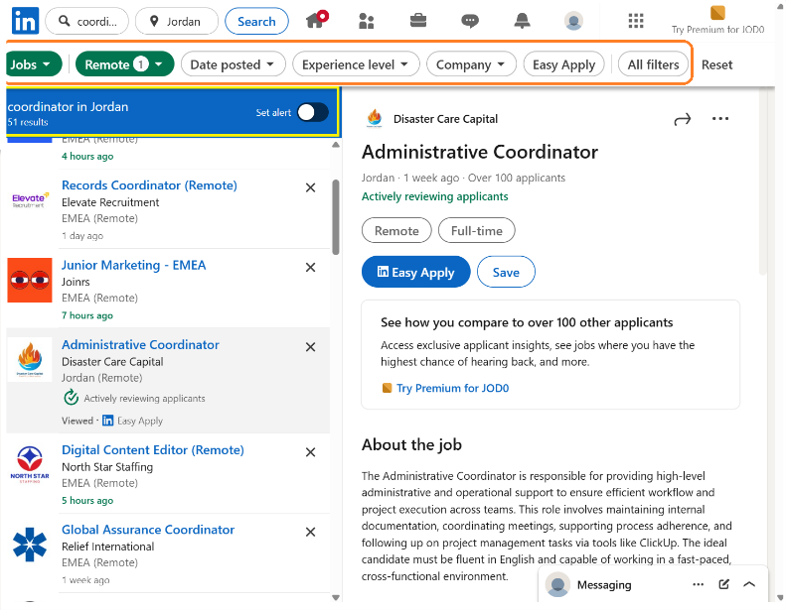786x610 pixels.
Task: Click Try Premium for JOD0 insights link
Action: (x=453, y=388)
